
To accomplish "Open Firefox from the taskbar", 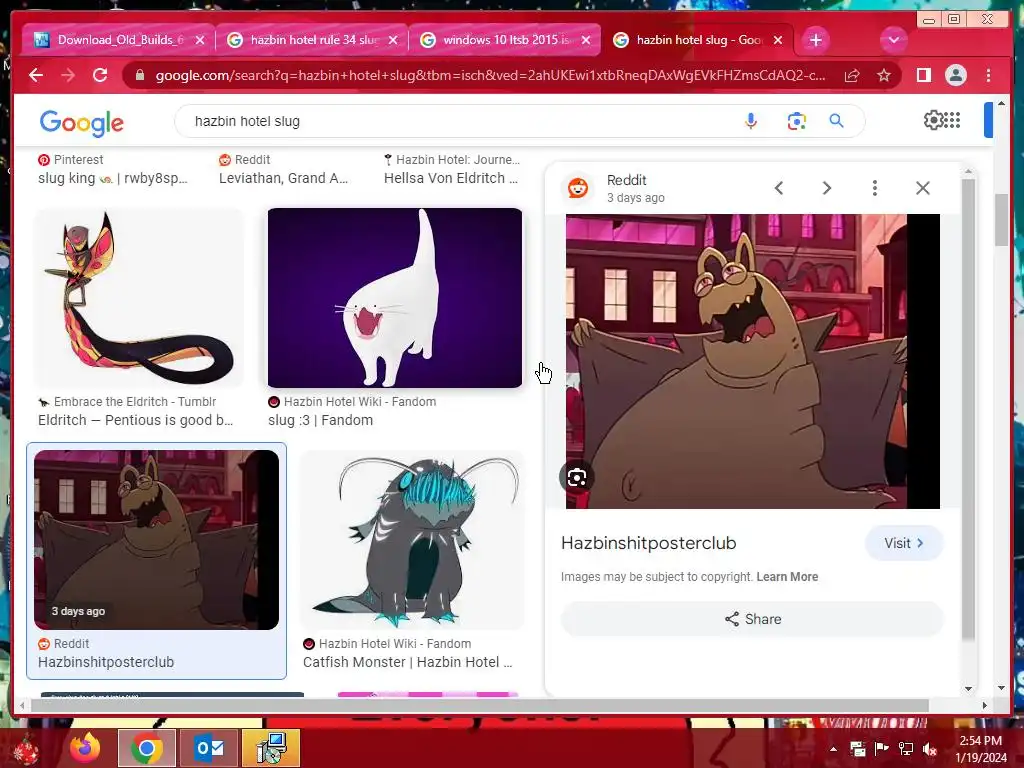I will pyautogui.click(x=85, y=748).
